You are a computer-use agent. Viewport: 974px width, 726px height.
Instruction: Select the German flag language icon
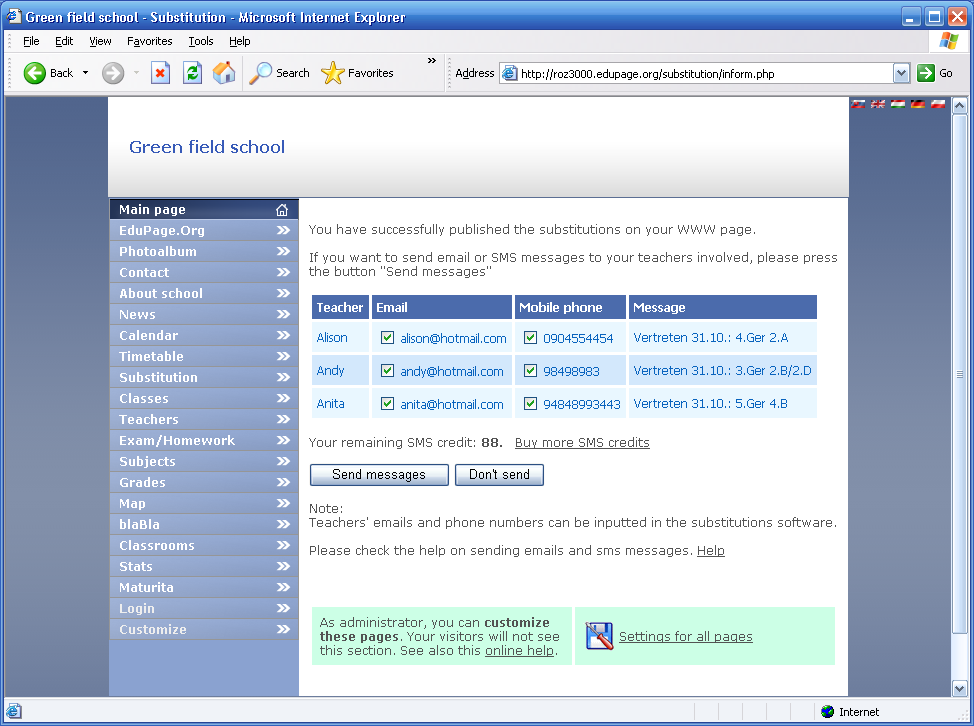click(x=917, y=104)
